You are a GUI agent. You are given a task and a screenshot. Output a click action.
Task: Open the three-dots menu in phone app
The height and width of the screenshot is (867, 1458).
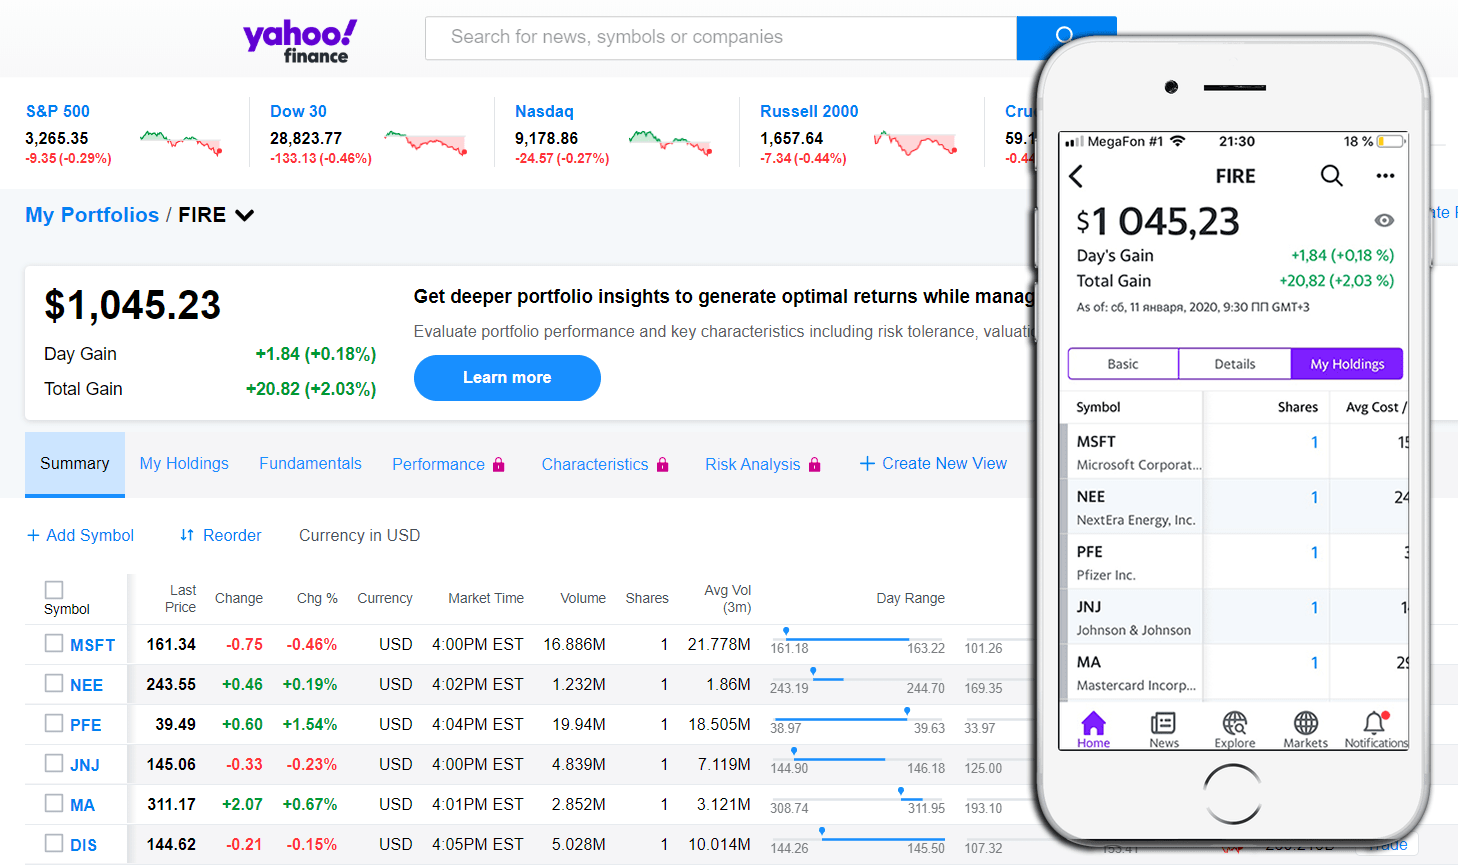(x=1385, y=176)
